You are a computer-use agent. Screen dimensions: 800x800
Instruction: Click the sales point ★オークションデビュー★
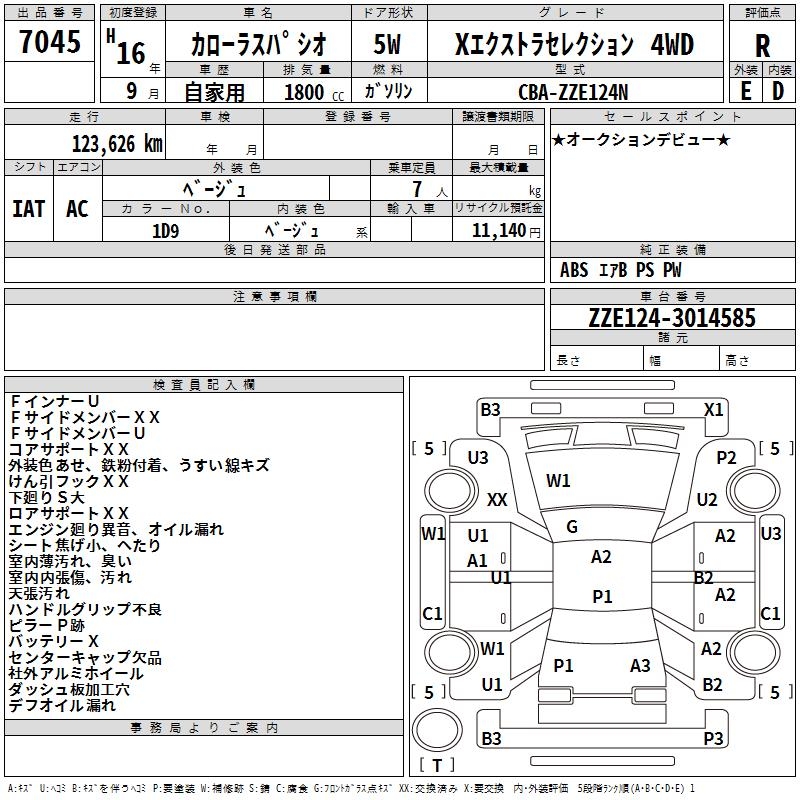point(641,139)
